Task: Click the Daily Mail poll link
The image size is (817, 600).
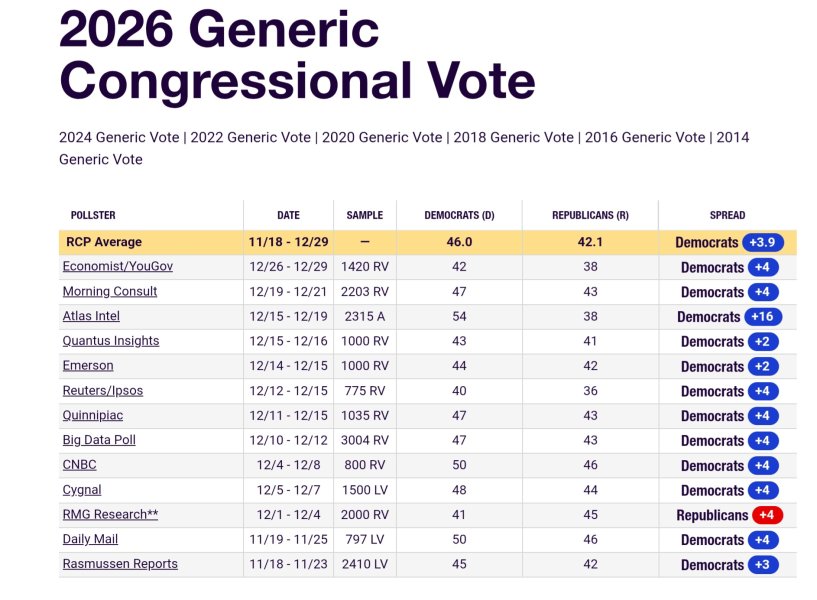Action: point(91,540)
